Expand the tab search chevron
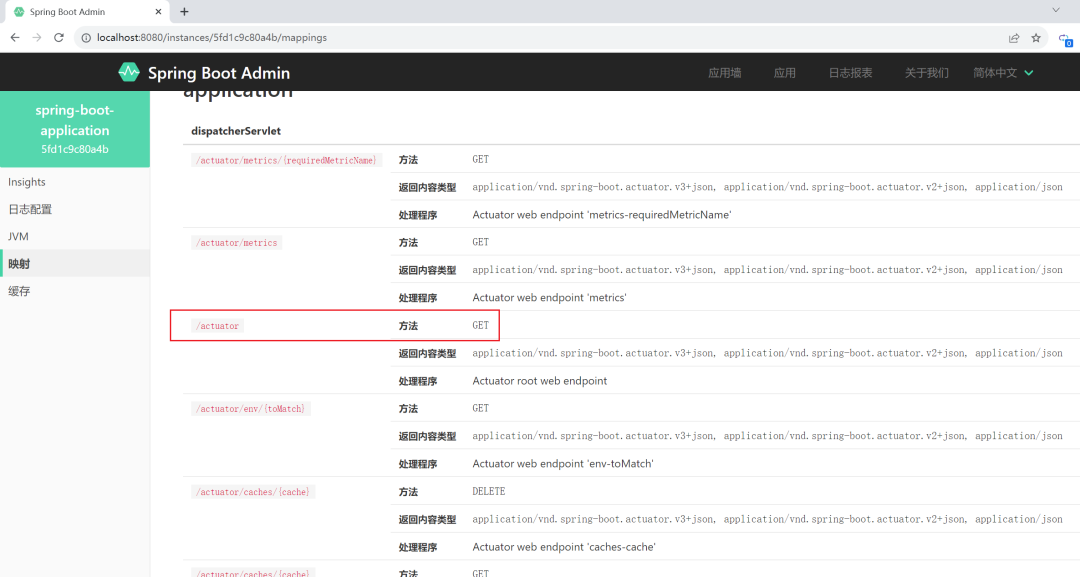The width and height of the screenshot is (1080, 577). pyautogui.click(x=1056, y=10)
